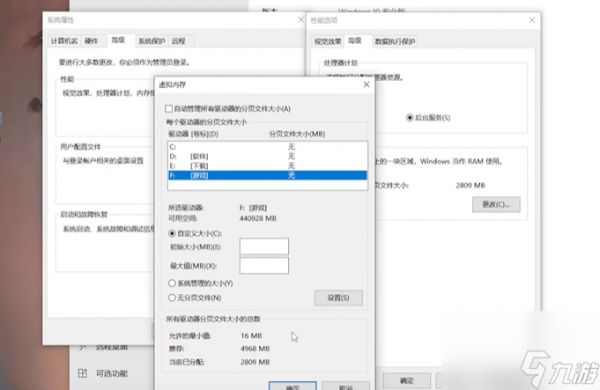The image size is (600, 390).
Task: Switch to the 硬件 tab
Action: click(x=91, y=41)
